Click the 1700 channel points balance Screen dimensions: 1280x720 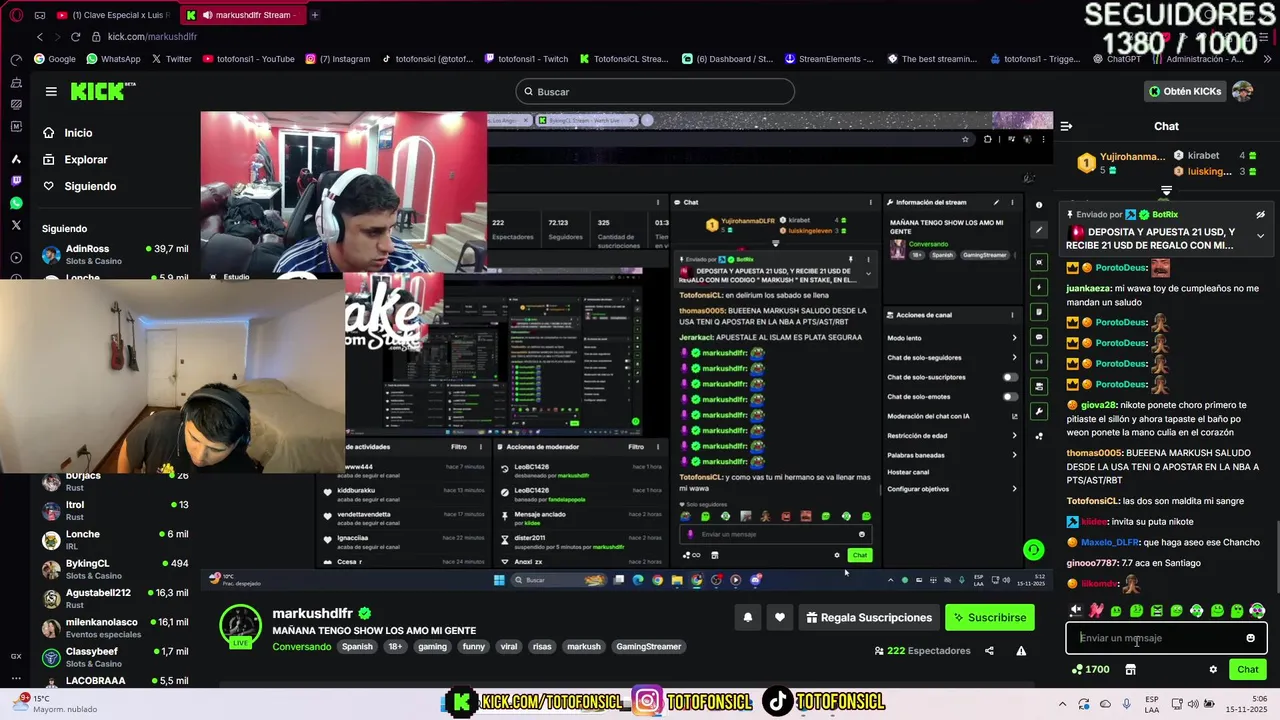click(x=1090, y=670)
